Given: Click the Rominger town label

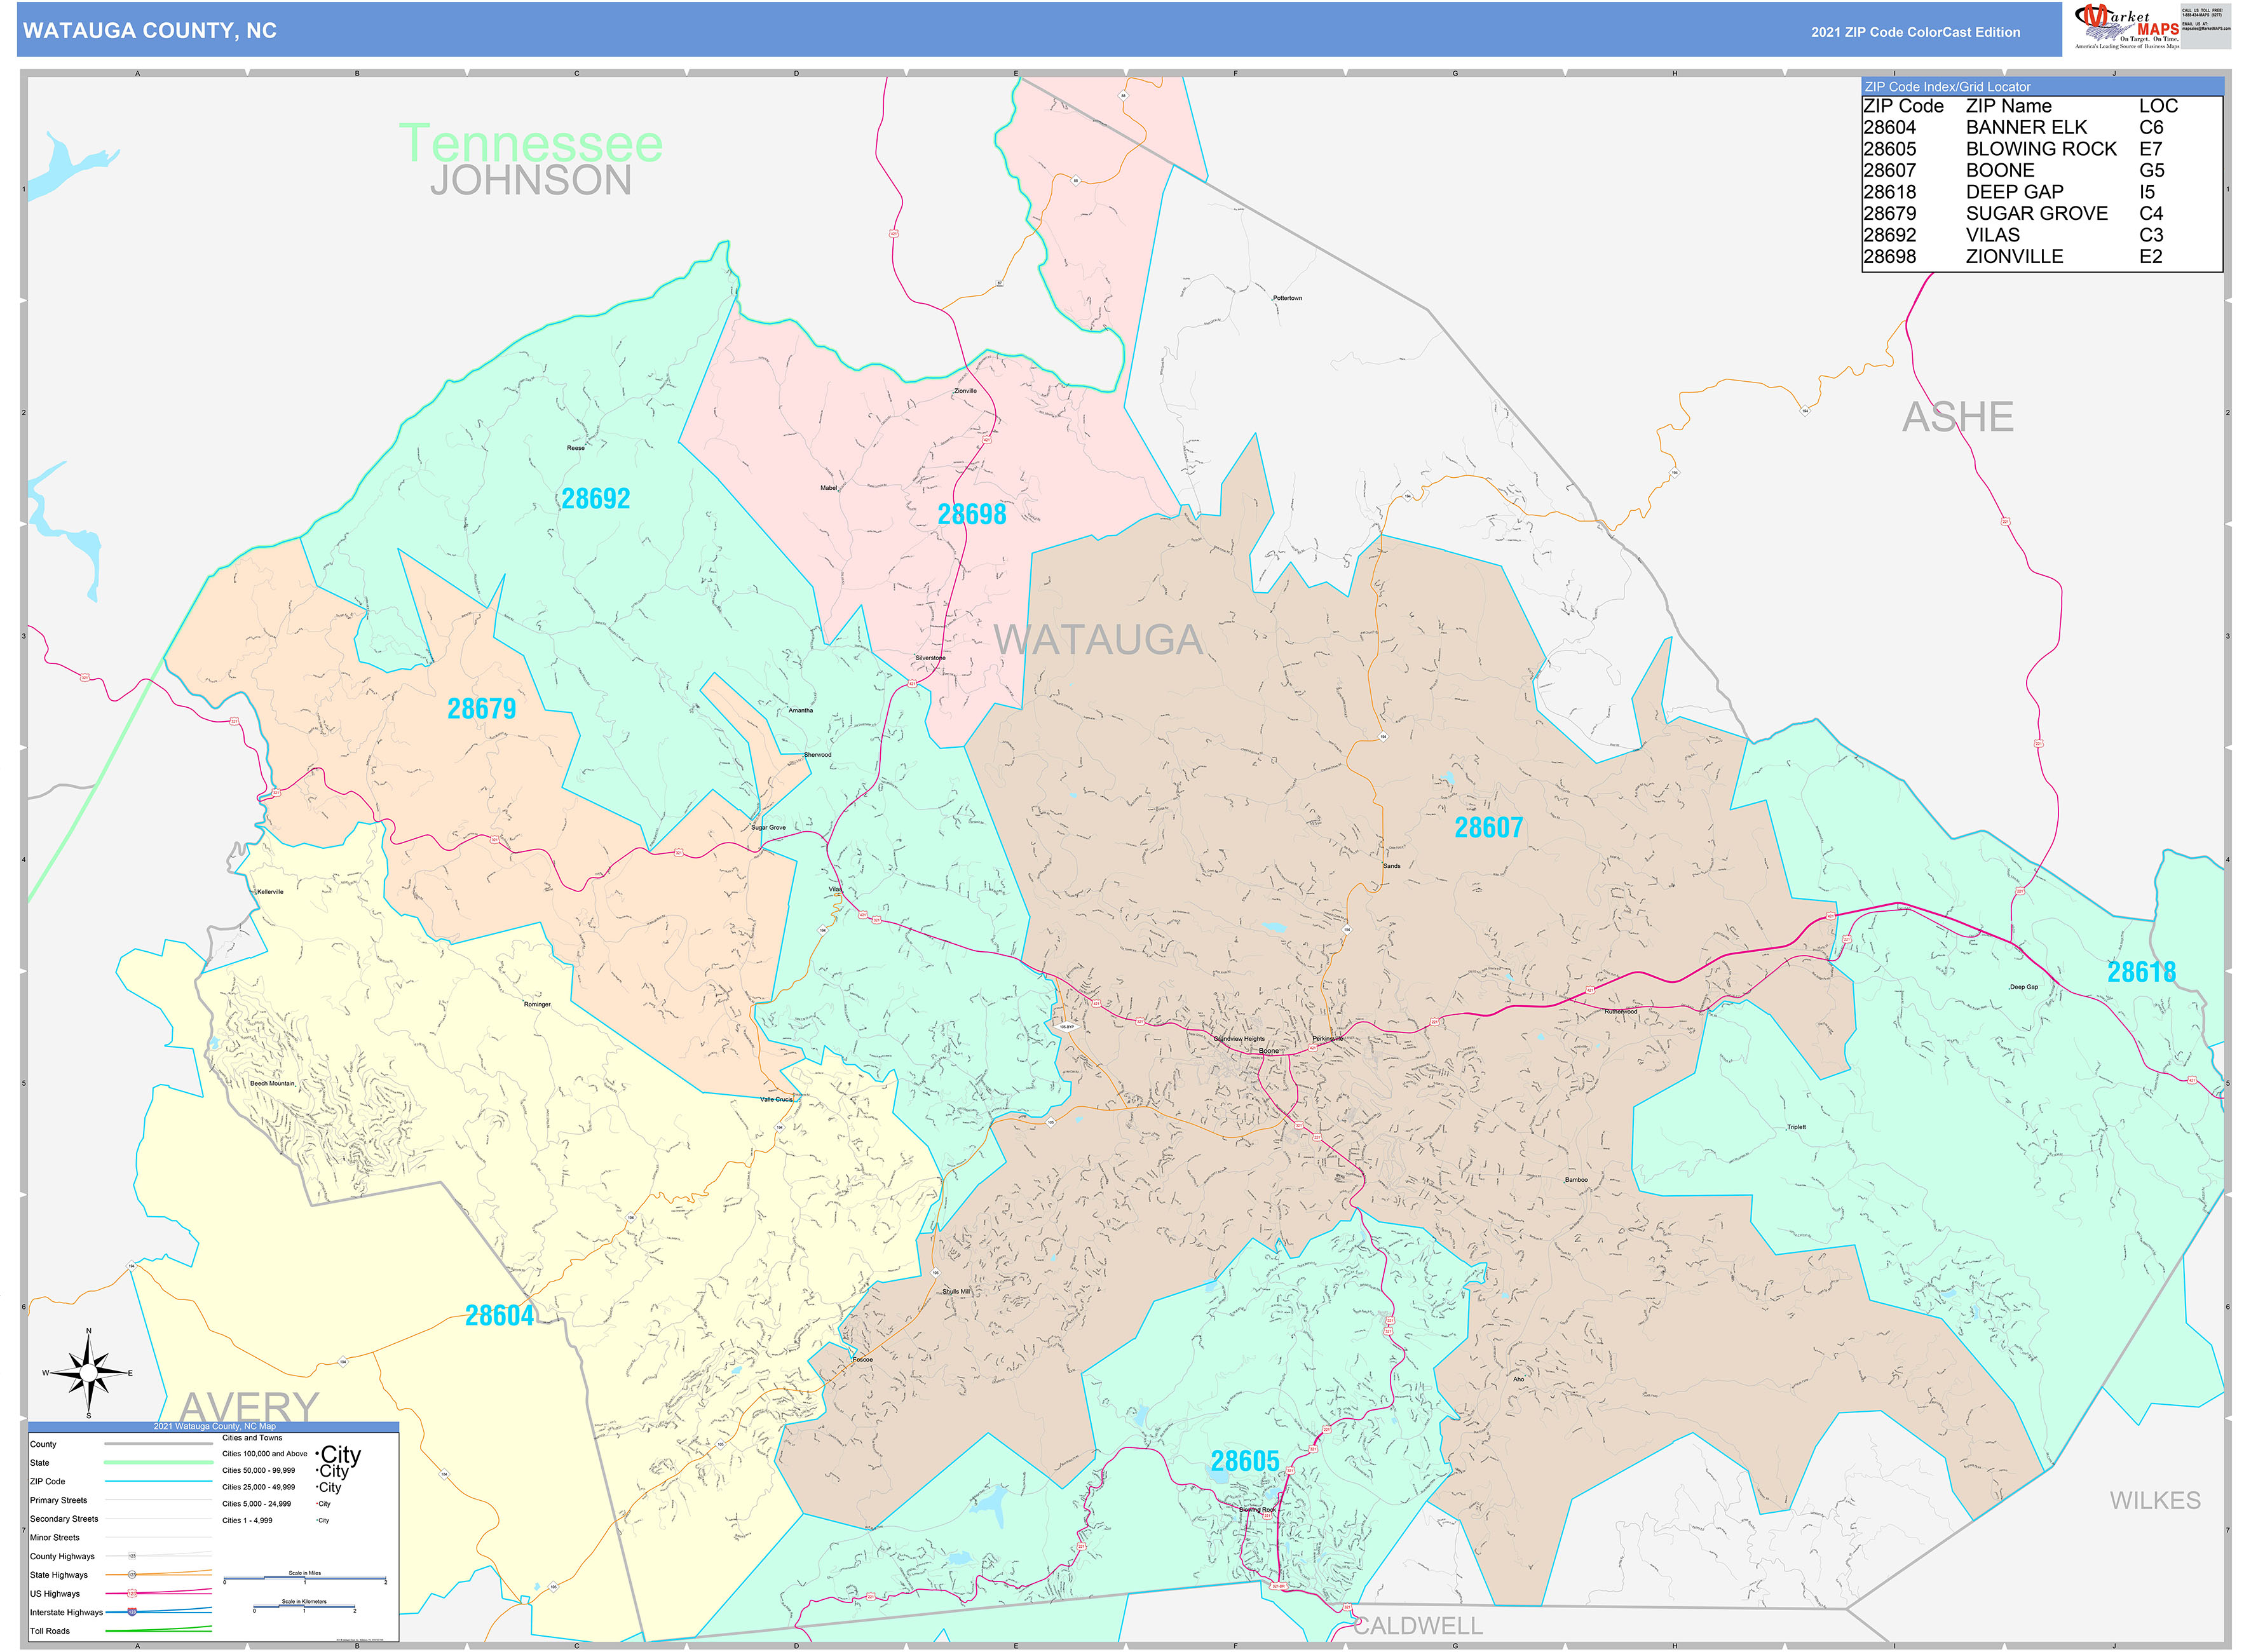Looking at the screenshot, I should point(536,1004).
